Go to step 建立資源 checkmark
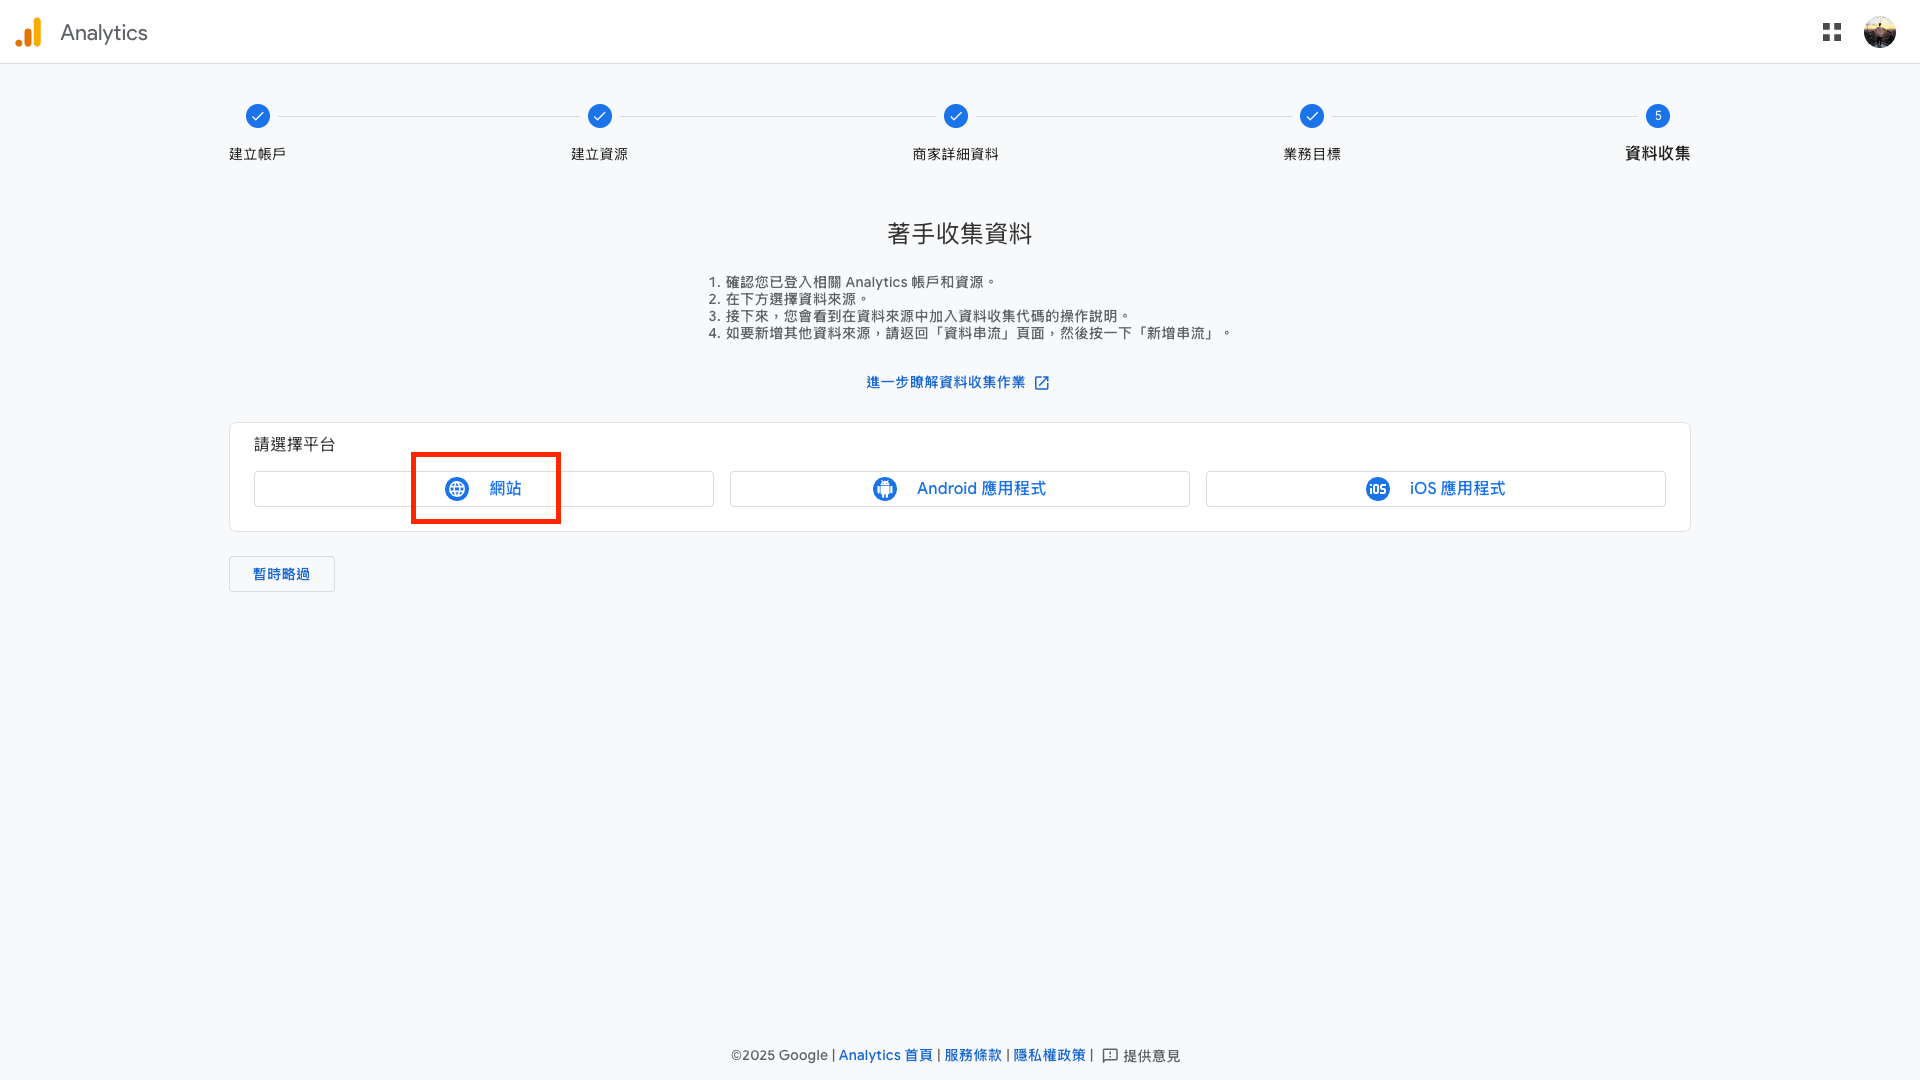This screenshot has height=1080, width=1920. tap(600, 116)
